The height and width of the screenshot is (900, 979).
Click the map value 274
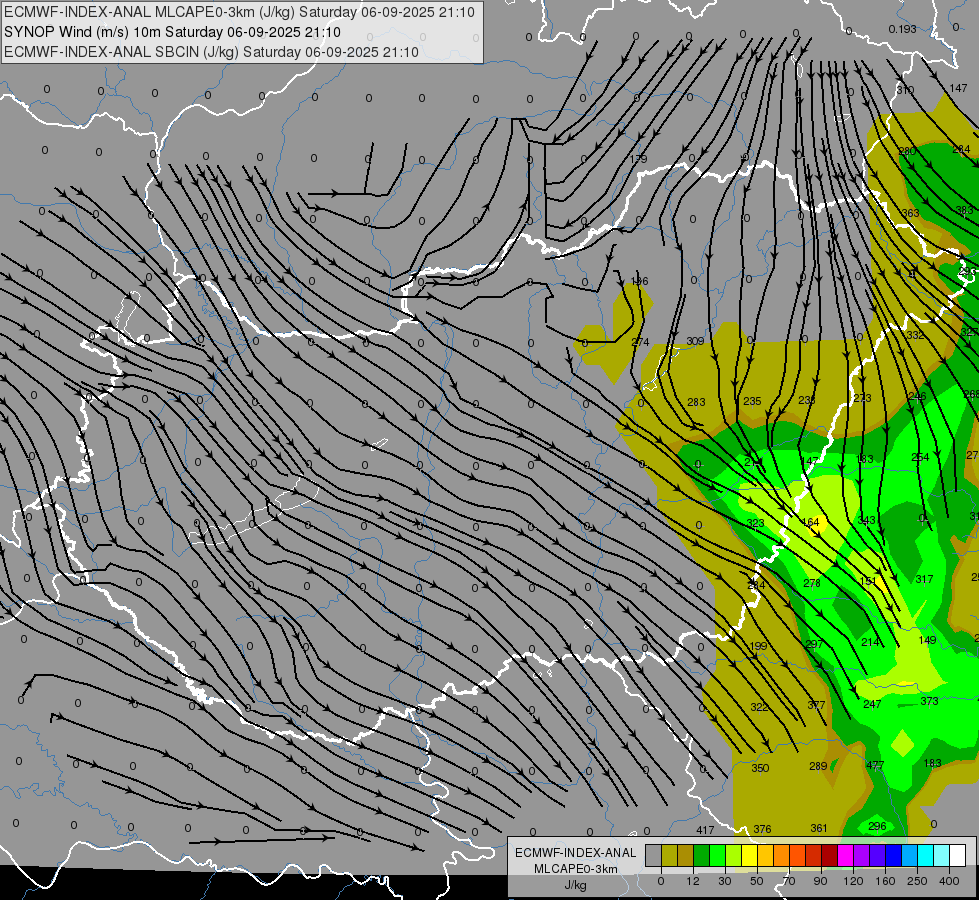640,342
